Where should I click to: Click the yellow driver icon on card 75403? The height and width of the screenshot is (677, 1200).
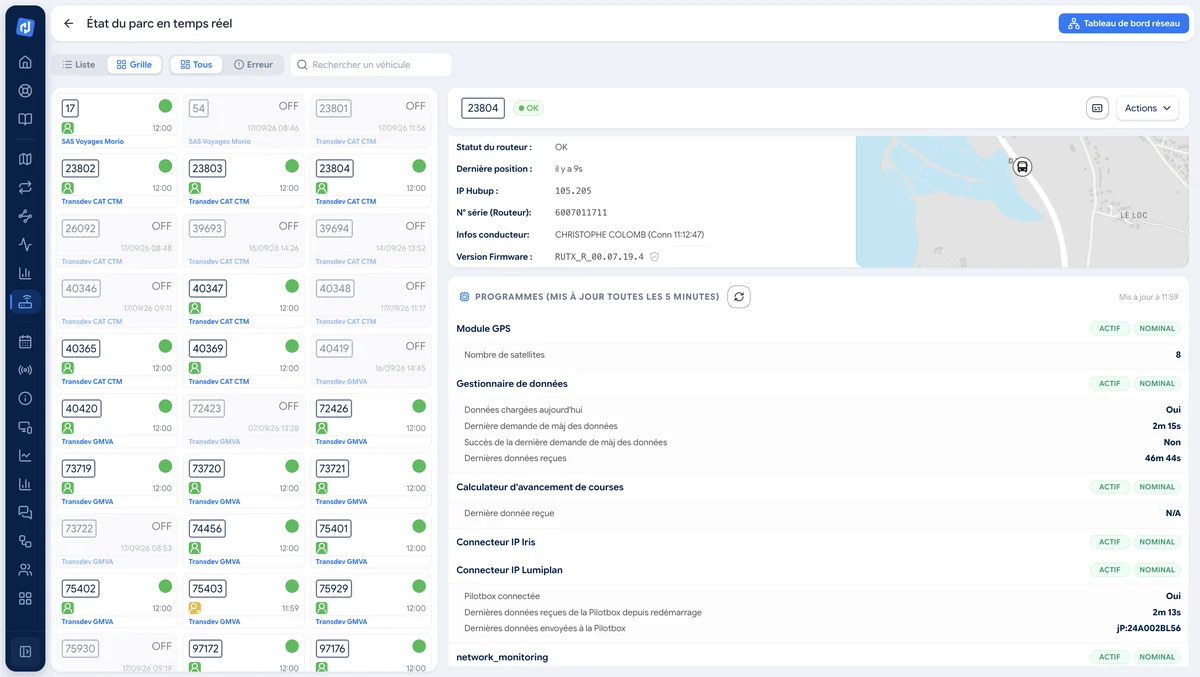point(195,608)
